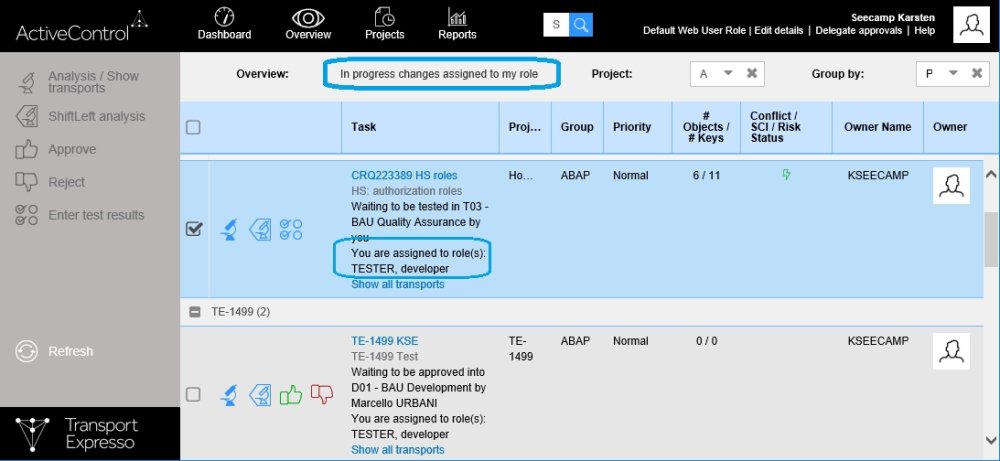Open the Overview selection dropdown
The width and height of the screenshot is (1000, 461).
pos(439,74)
